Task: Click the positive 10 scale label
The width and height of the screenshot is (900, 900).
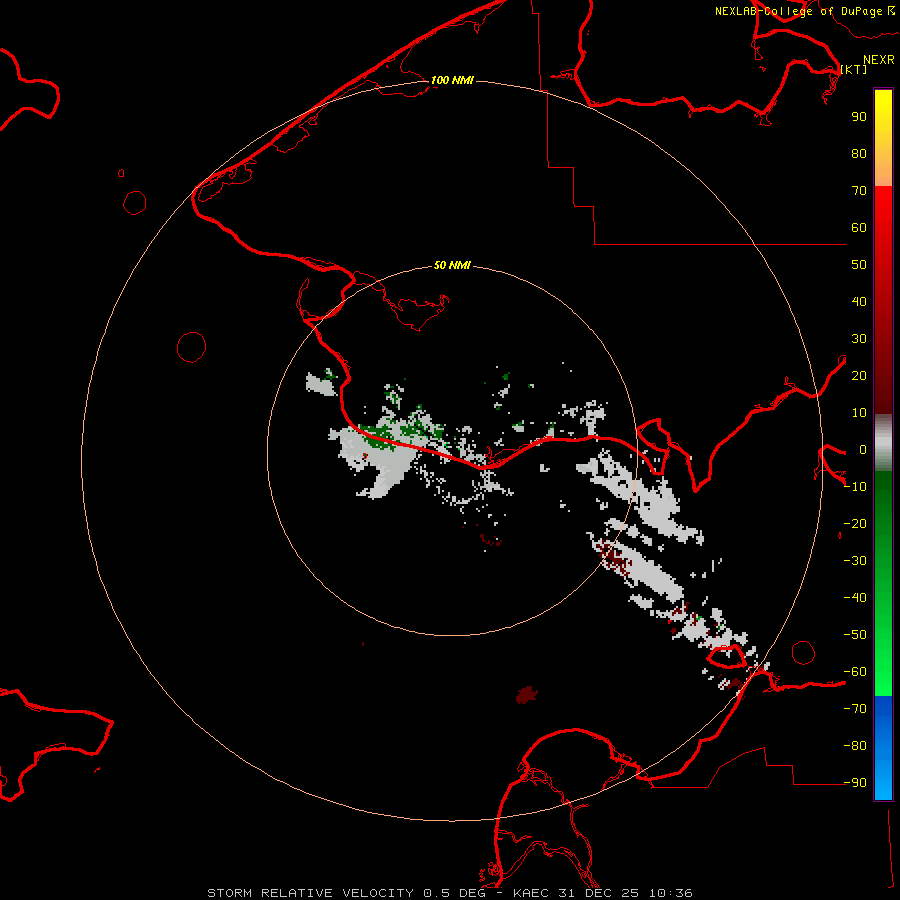Action: tap(859, 413)
